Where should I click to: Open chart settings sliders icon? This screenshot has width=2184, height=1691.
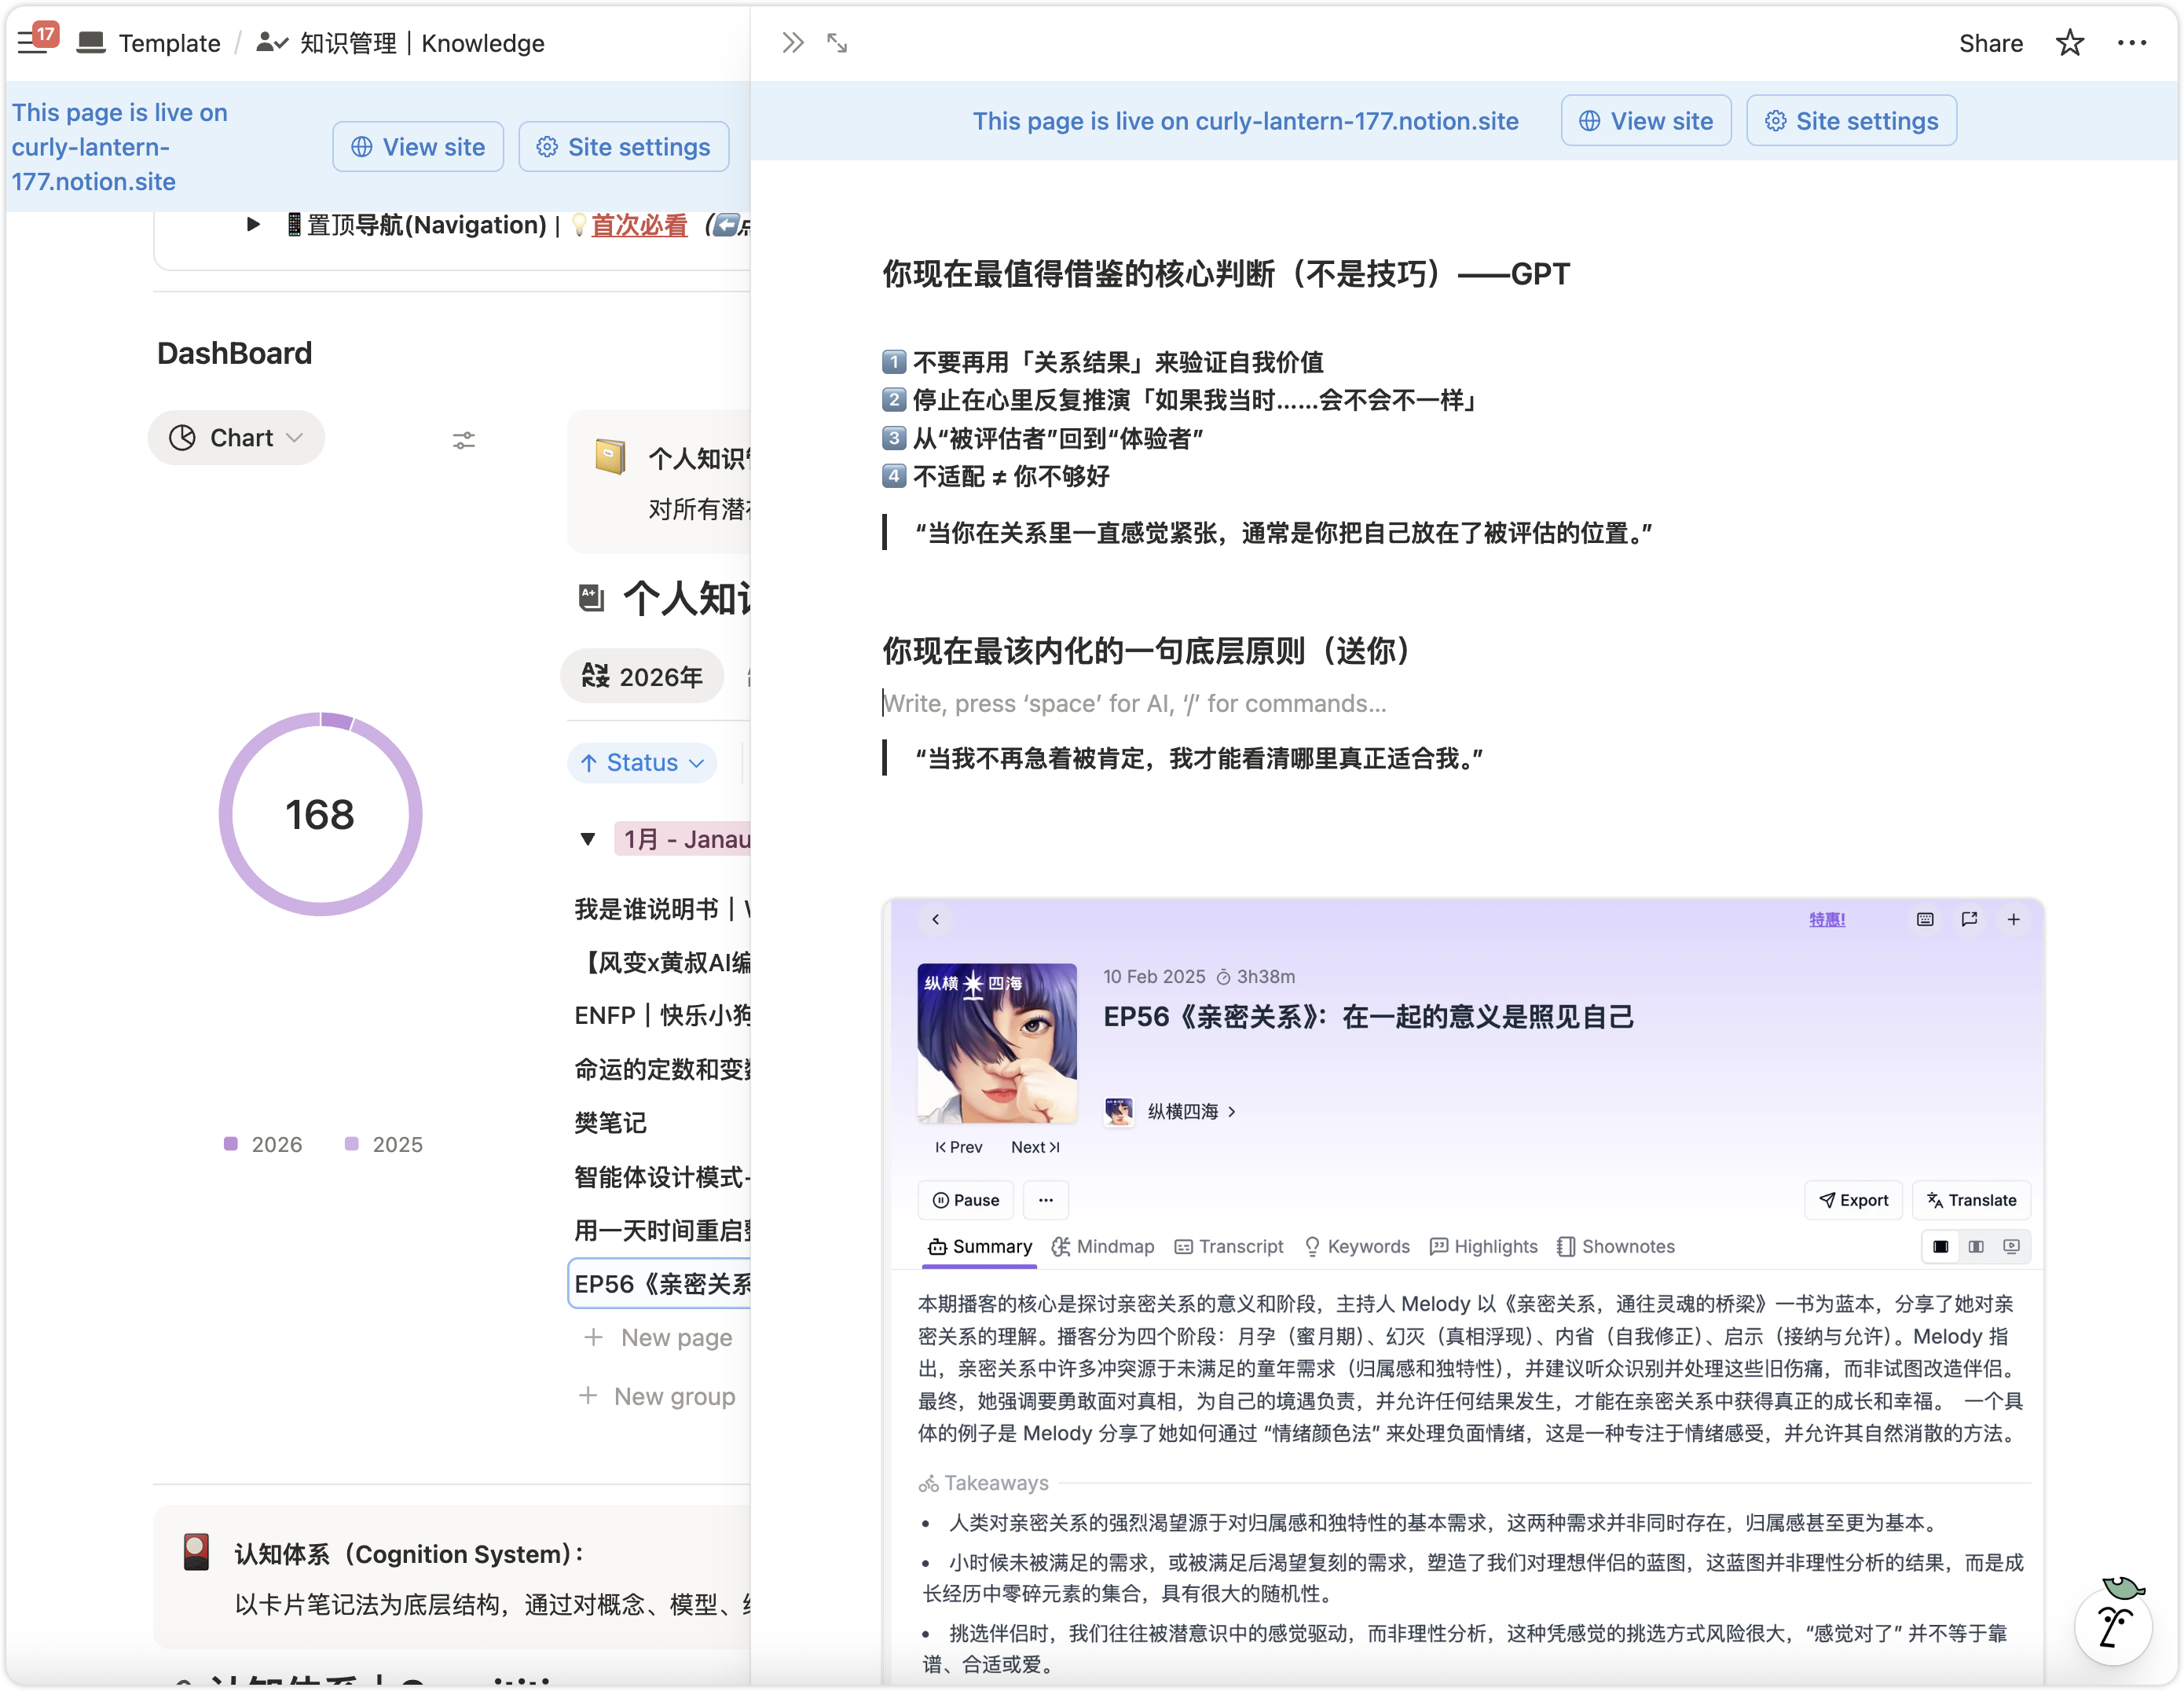pos(463,440)
